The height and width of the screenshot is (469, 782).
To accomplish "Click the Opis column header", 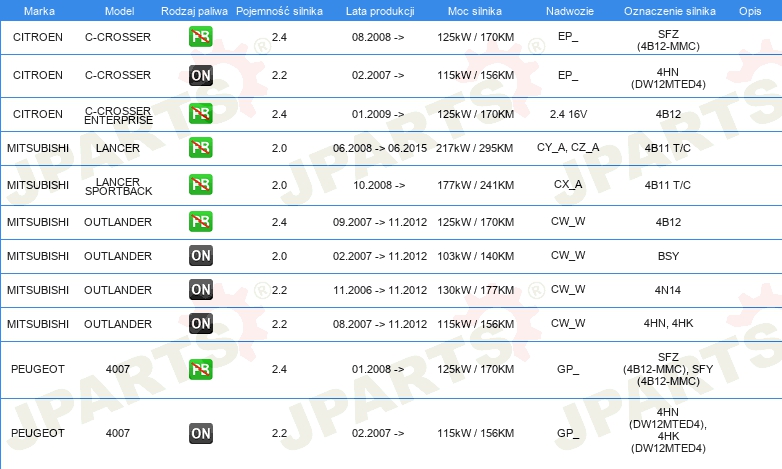I will click(750, 11).
